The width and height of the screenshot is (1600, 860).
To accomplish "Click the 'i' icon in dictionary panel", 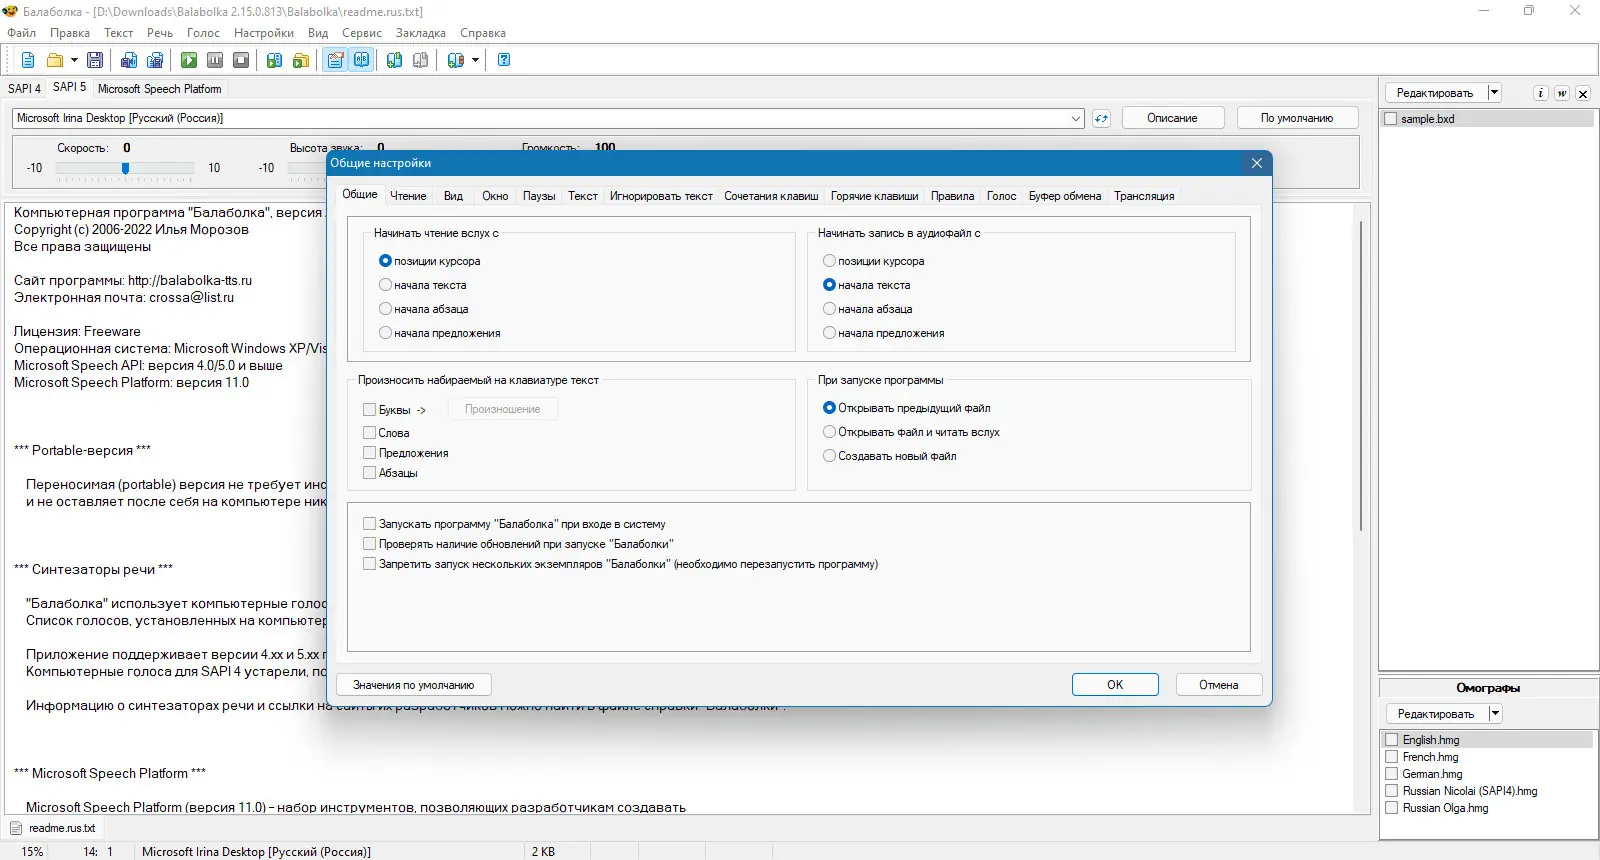I will point(1540,93).
